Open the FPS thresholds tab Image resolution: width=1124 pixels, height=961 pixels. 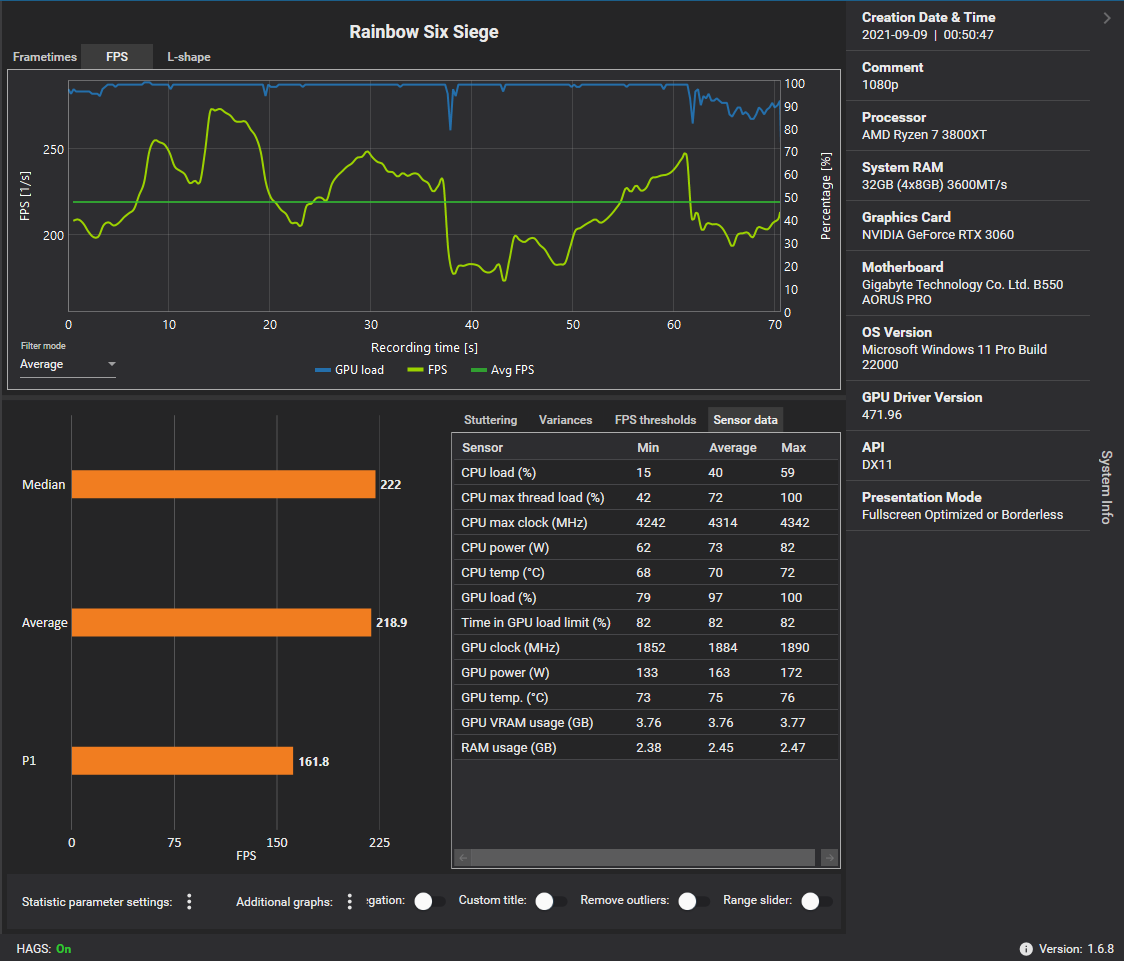655,420
